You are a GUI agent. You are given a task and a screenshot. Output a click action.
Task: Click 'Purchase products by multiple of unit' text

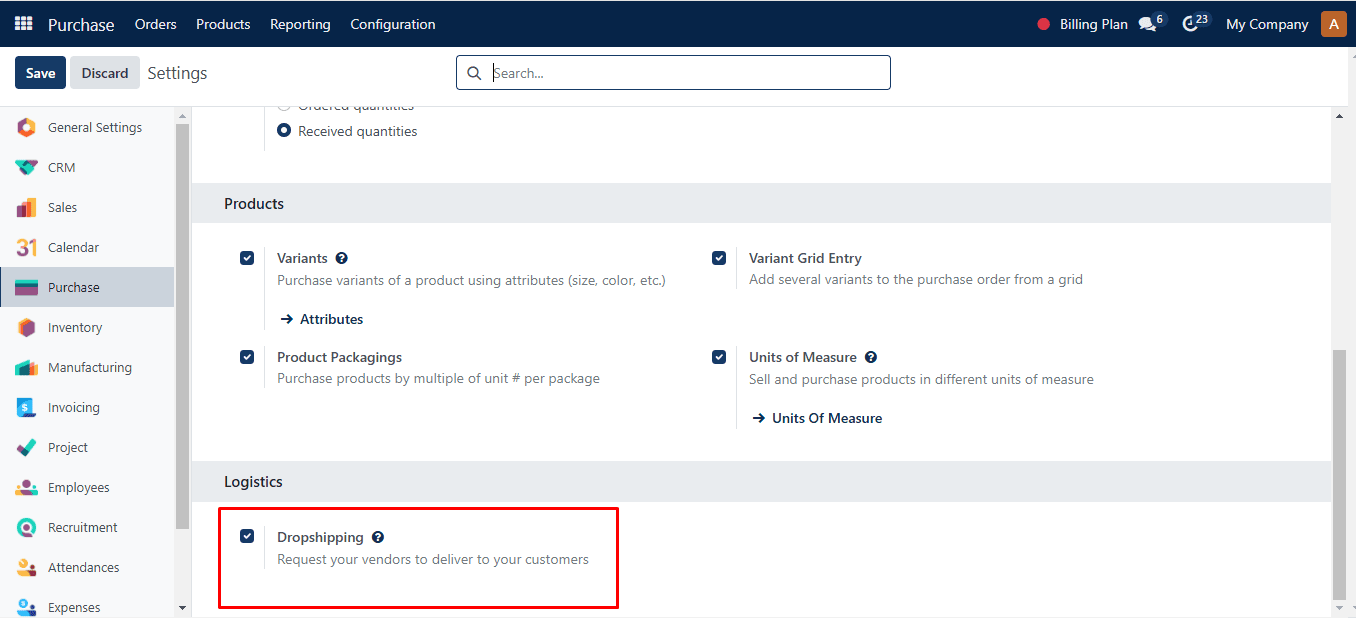coord(438,378)
